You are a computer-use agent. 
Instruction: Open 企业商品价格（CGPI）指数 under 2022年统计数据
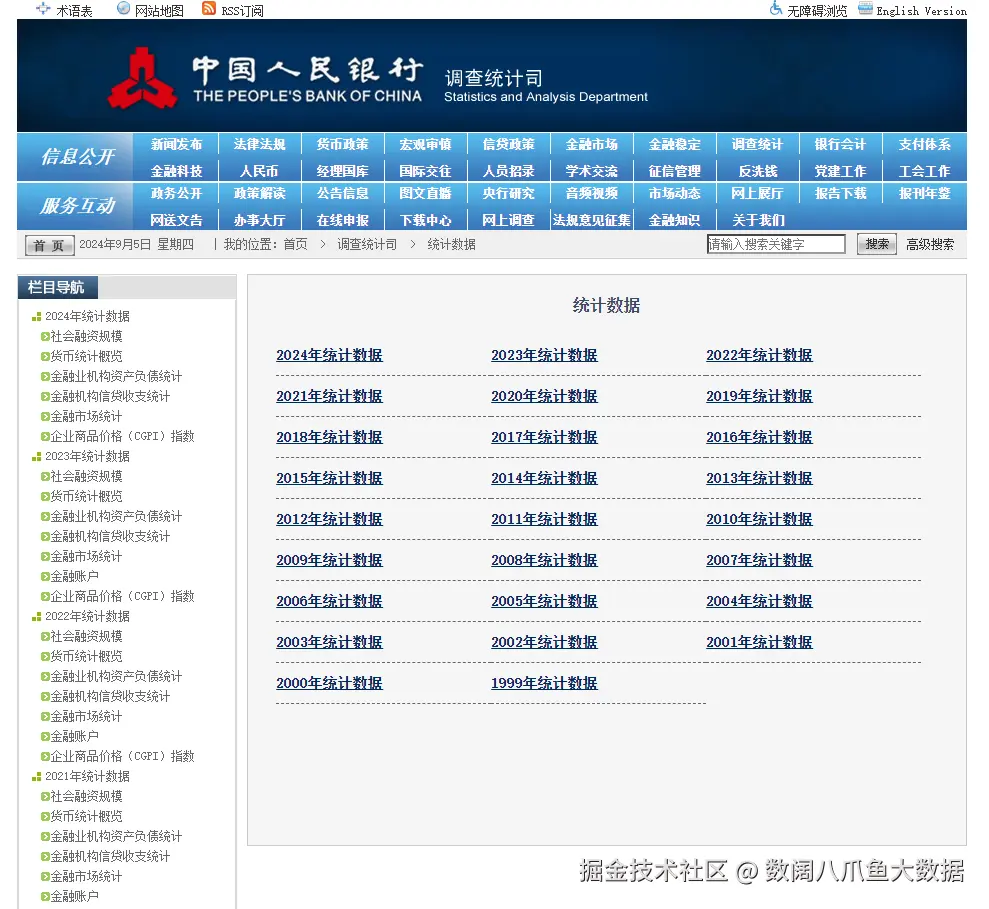122,756
